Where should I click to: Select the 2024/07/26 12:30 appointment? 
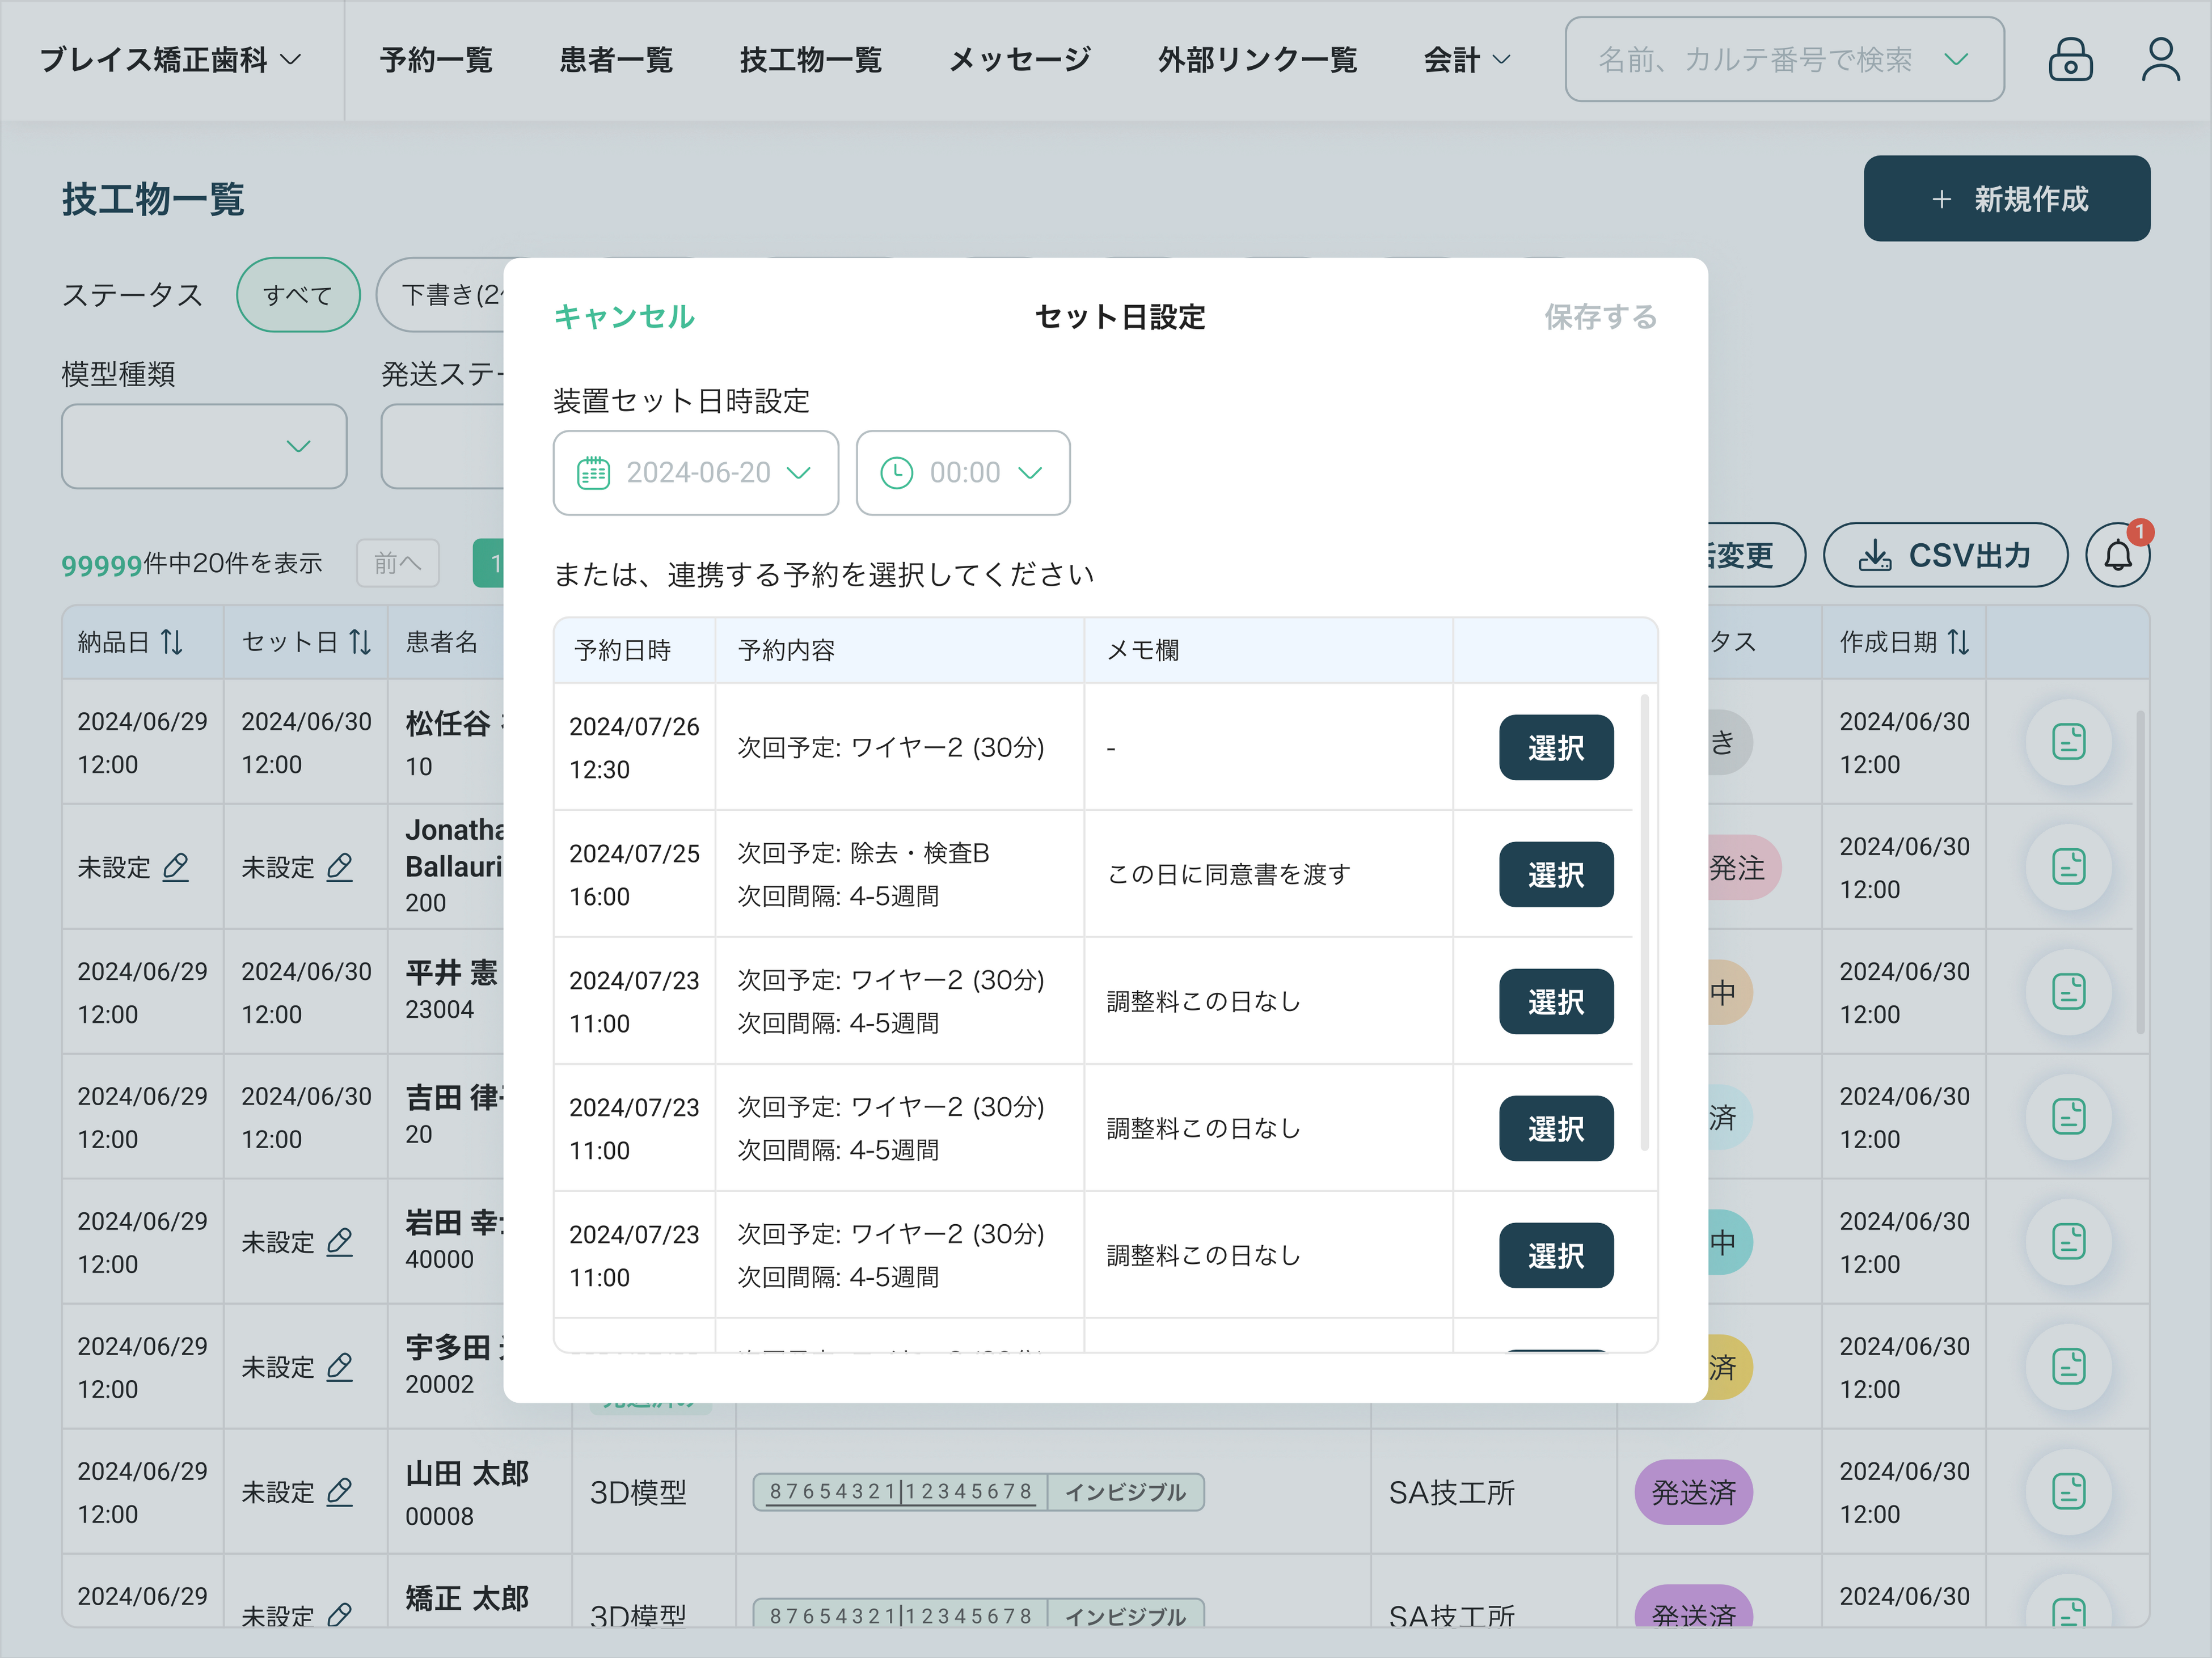[1556, 747]
